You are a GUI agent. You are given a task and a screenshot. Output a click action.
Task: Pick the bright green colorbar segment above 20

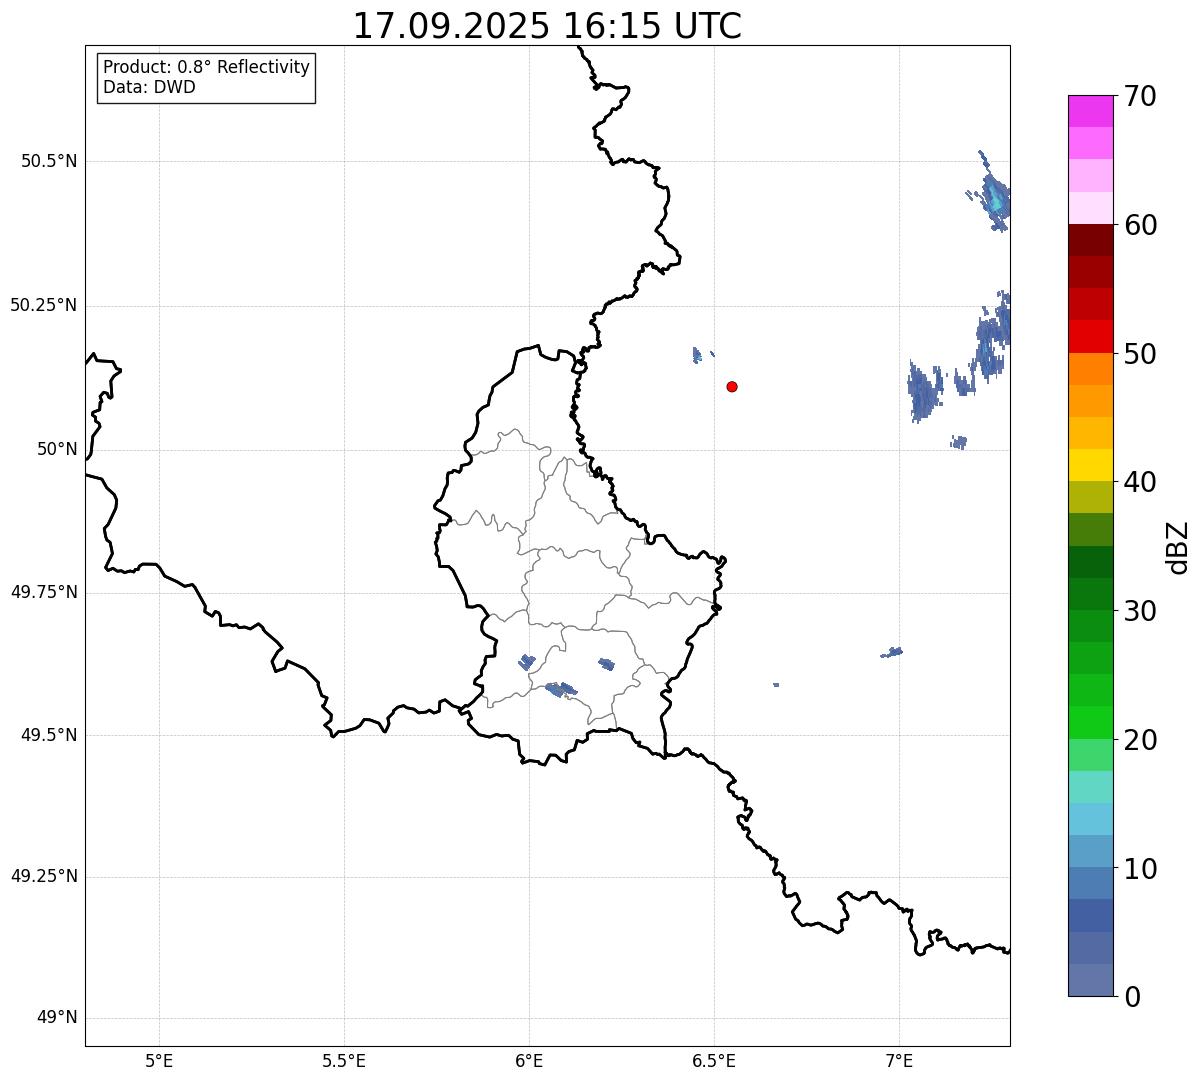tap(1090, 723)
